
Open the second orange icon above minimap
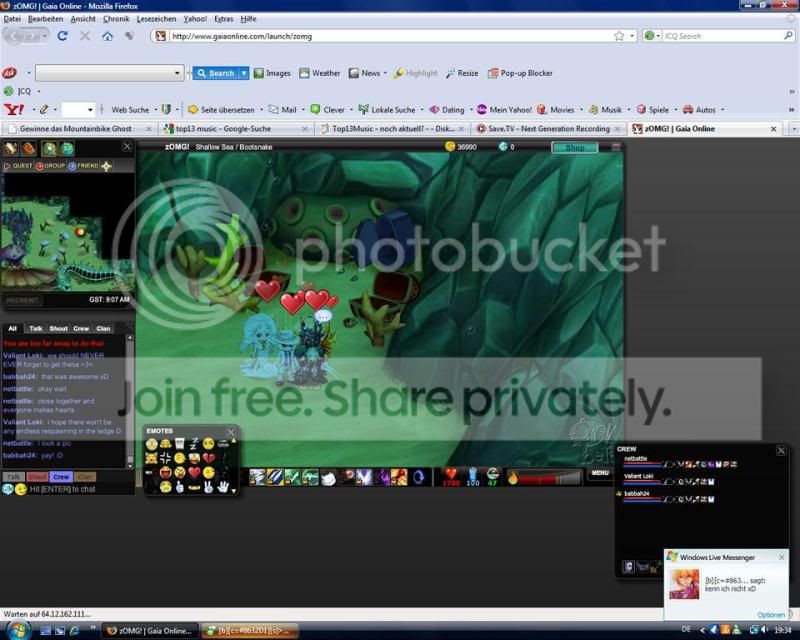click(x=29, y=148)
